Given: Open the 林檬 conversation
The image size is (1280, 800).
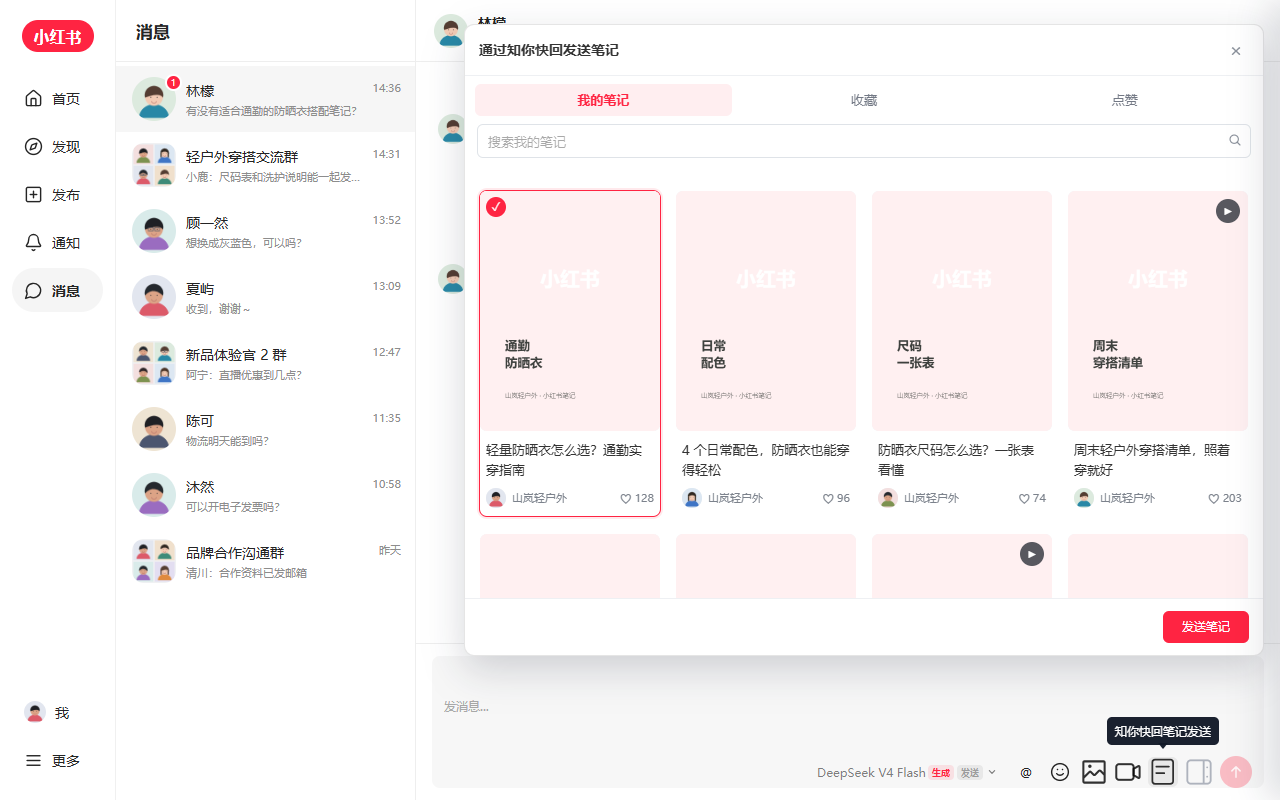Looking at the screenshot, I should click(266, 99).
